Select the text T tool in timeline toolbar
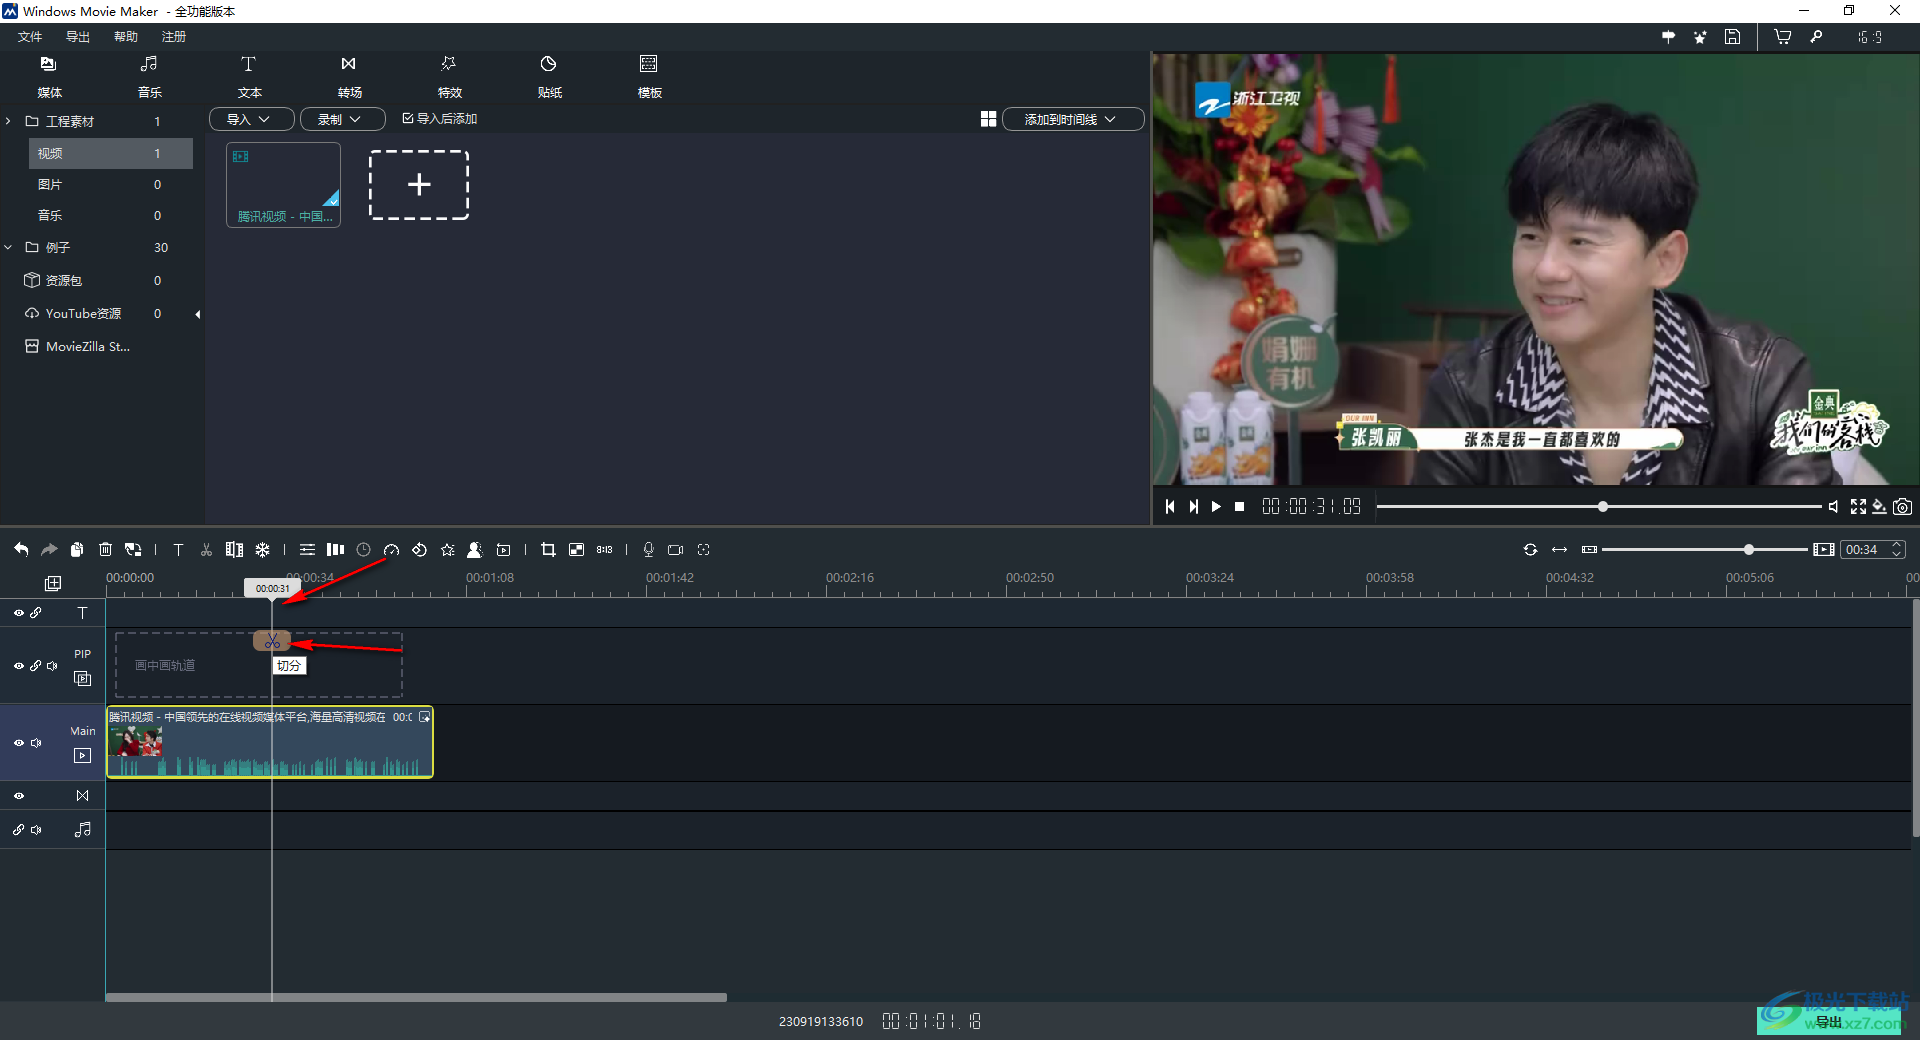 coord(178,549)
